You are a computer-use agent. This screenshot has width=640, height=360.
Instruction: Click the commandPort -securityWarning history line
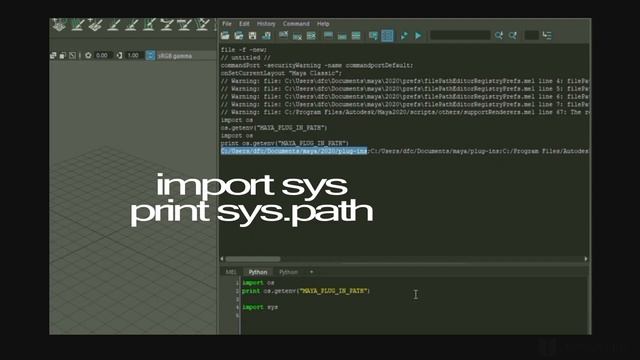coord(317,65)
